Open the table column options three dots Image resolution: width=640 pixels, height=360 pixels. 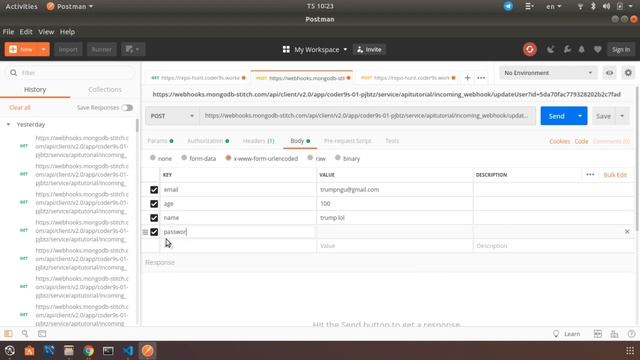(590, 175)
